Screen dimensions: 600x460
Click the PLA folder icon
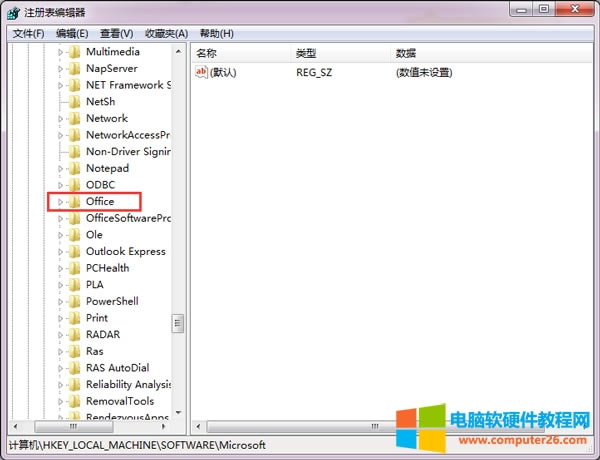pyautogui.click(x=75, y=285)
